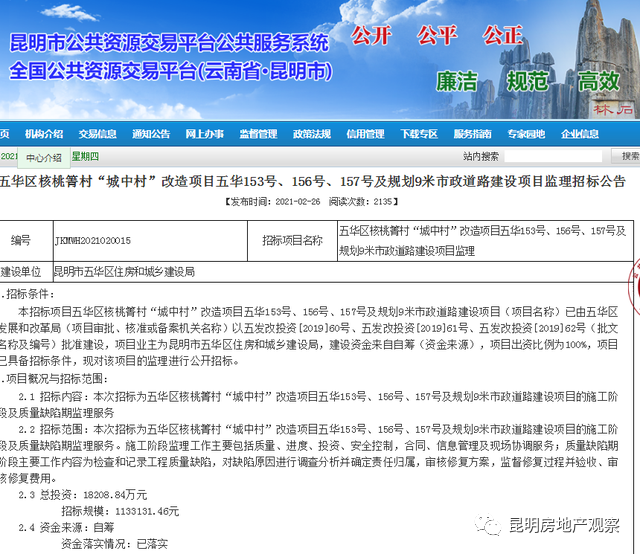Click the 总投资 18208.84万元 line

[82, 495]
